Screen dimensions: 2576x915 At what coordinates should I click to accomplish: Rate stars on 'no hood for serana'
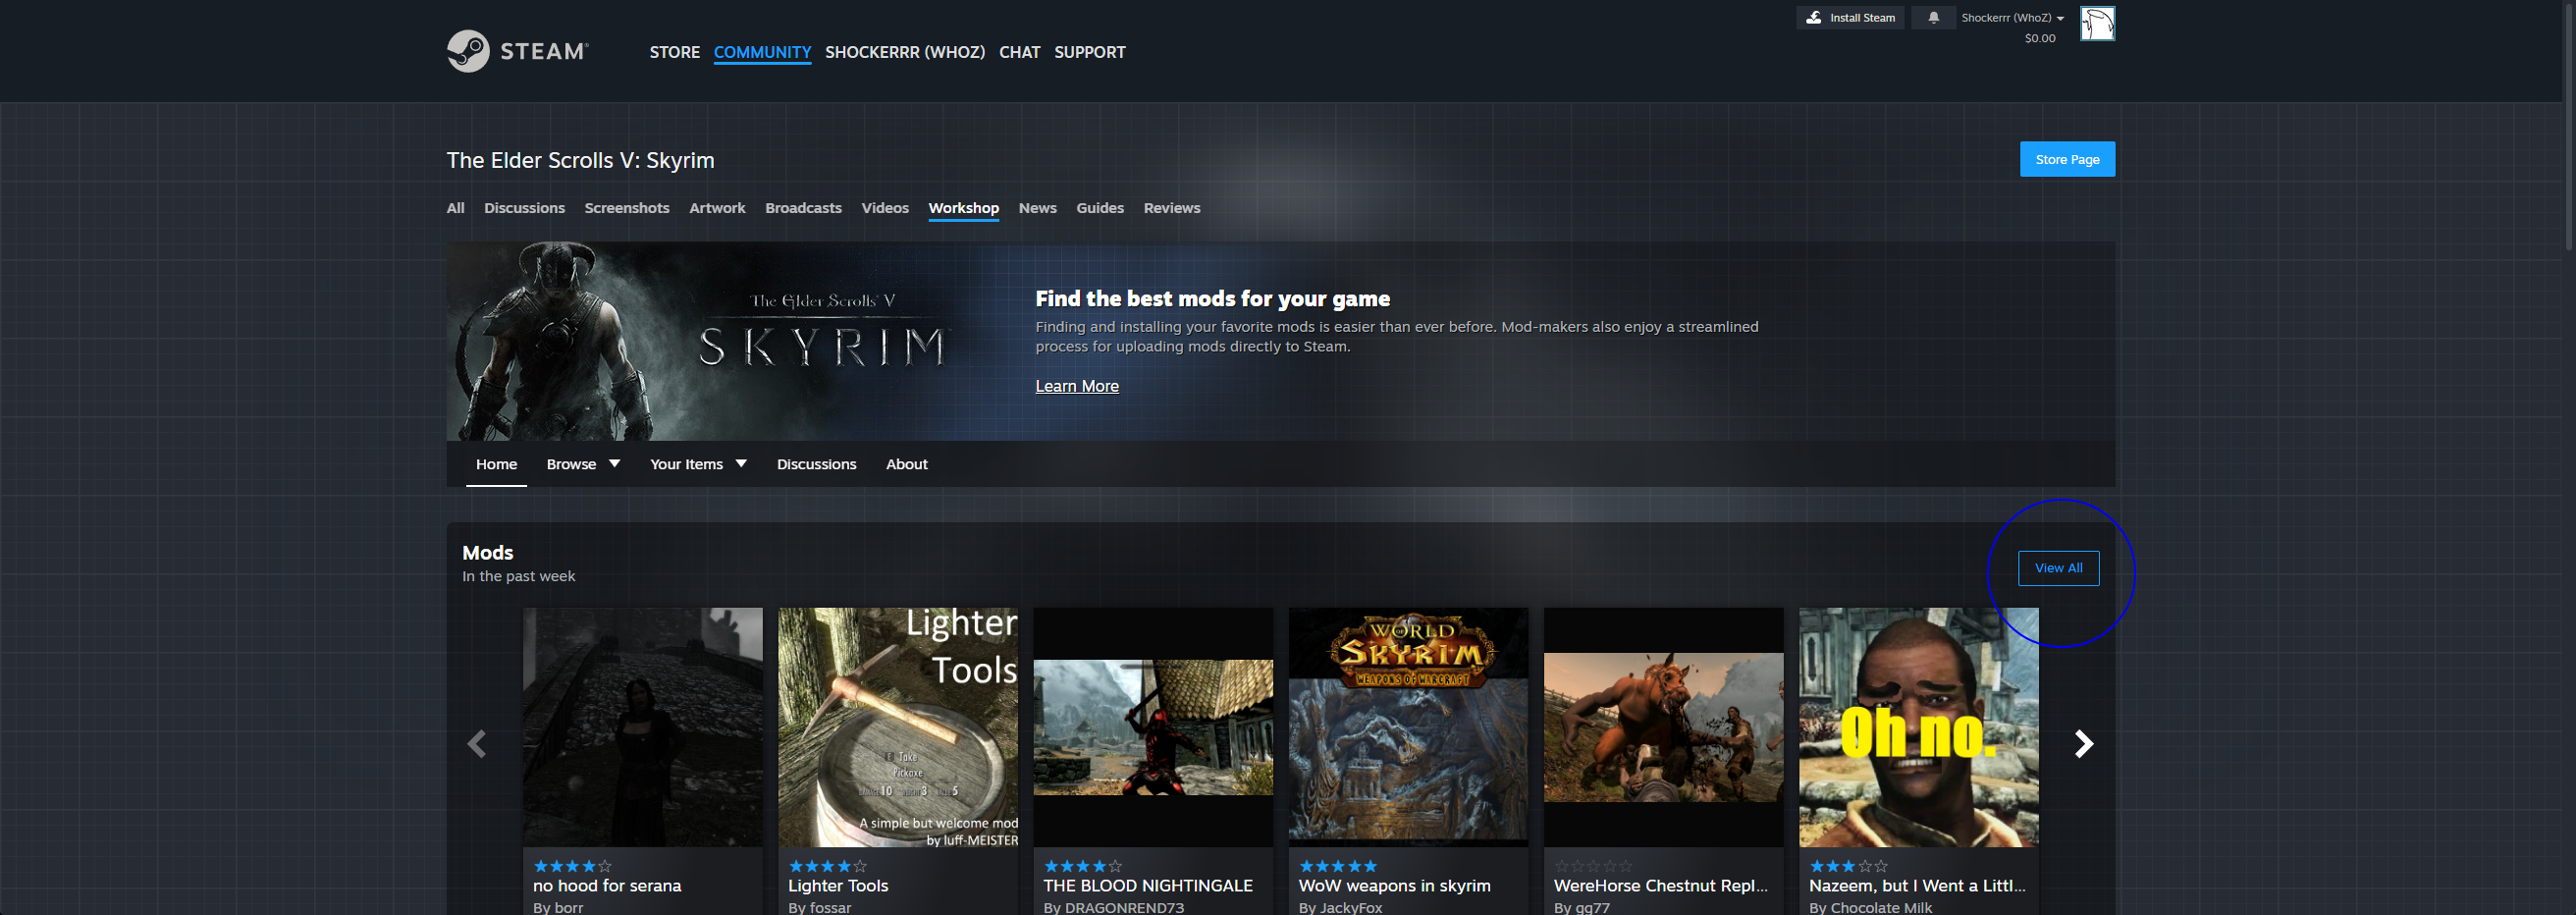(x=572, y=866)
